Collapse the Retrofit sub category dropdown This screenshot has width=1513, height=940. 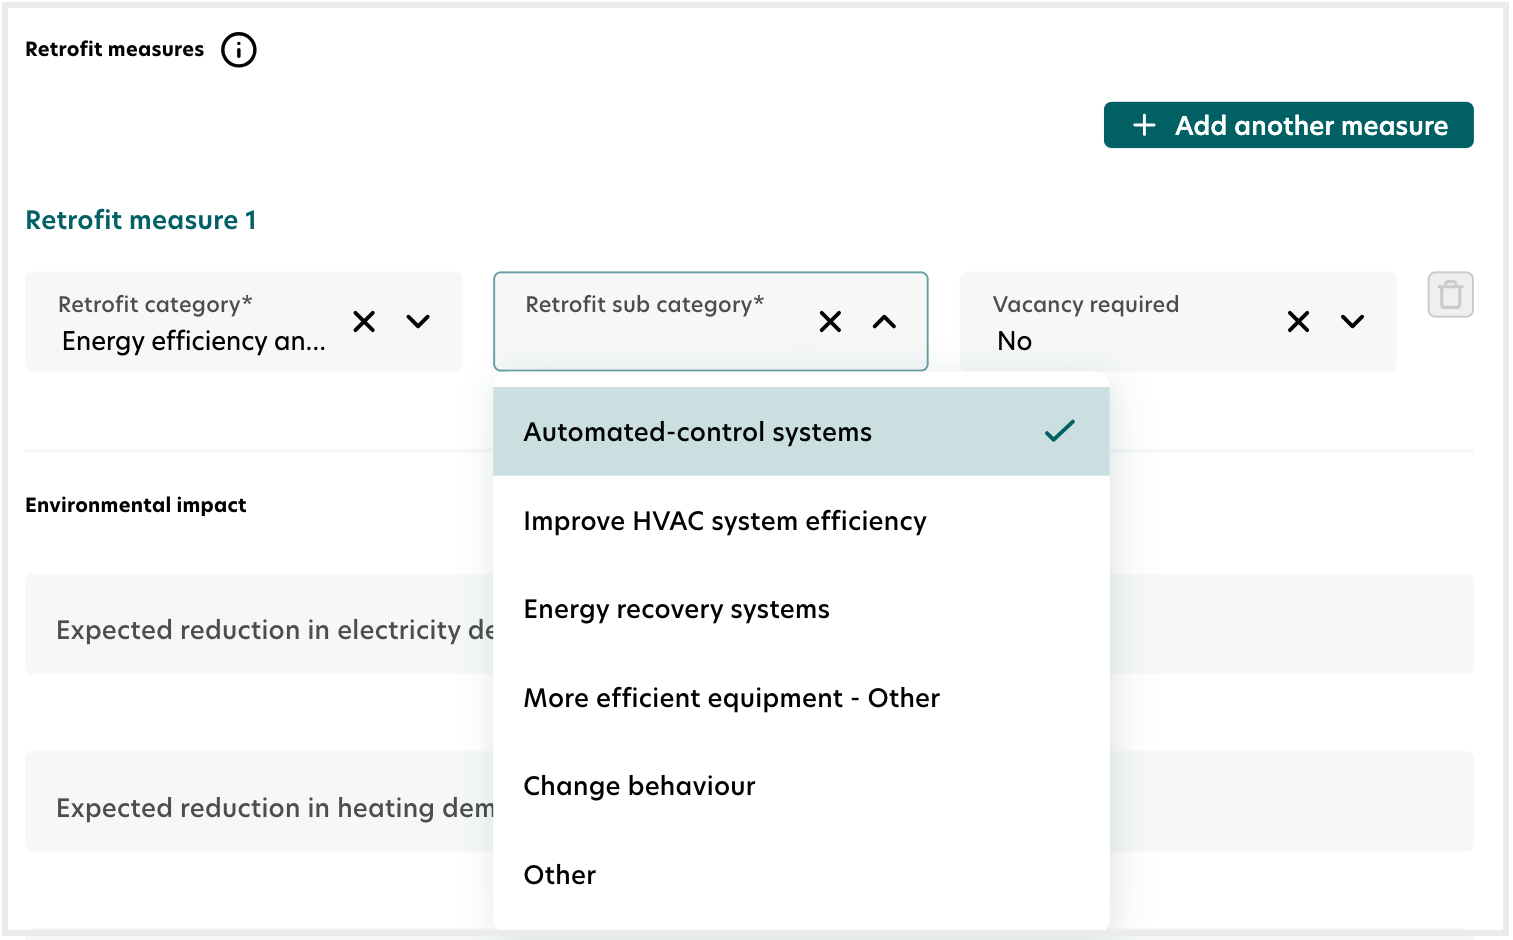884,321
